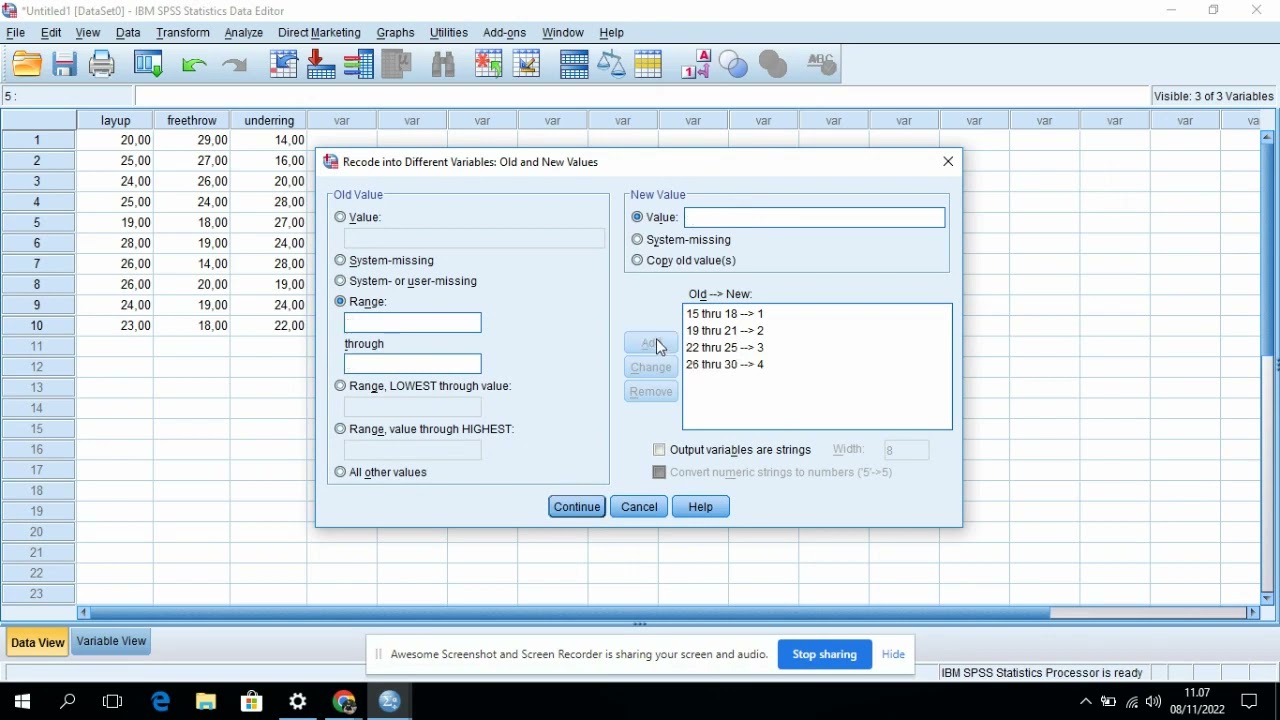Recall recently used dialogs icon
The height and width of the screenshot is (720, 1280).
click(148, 65)
